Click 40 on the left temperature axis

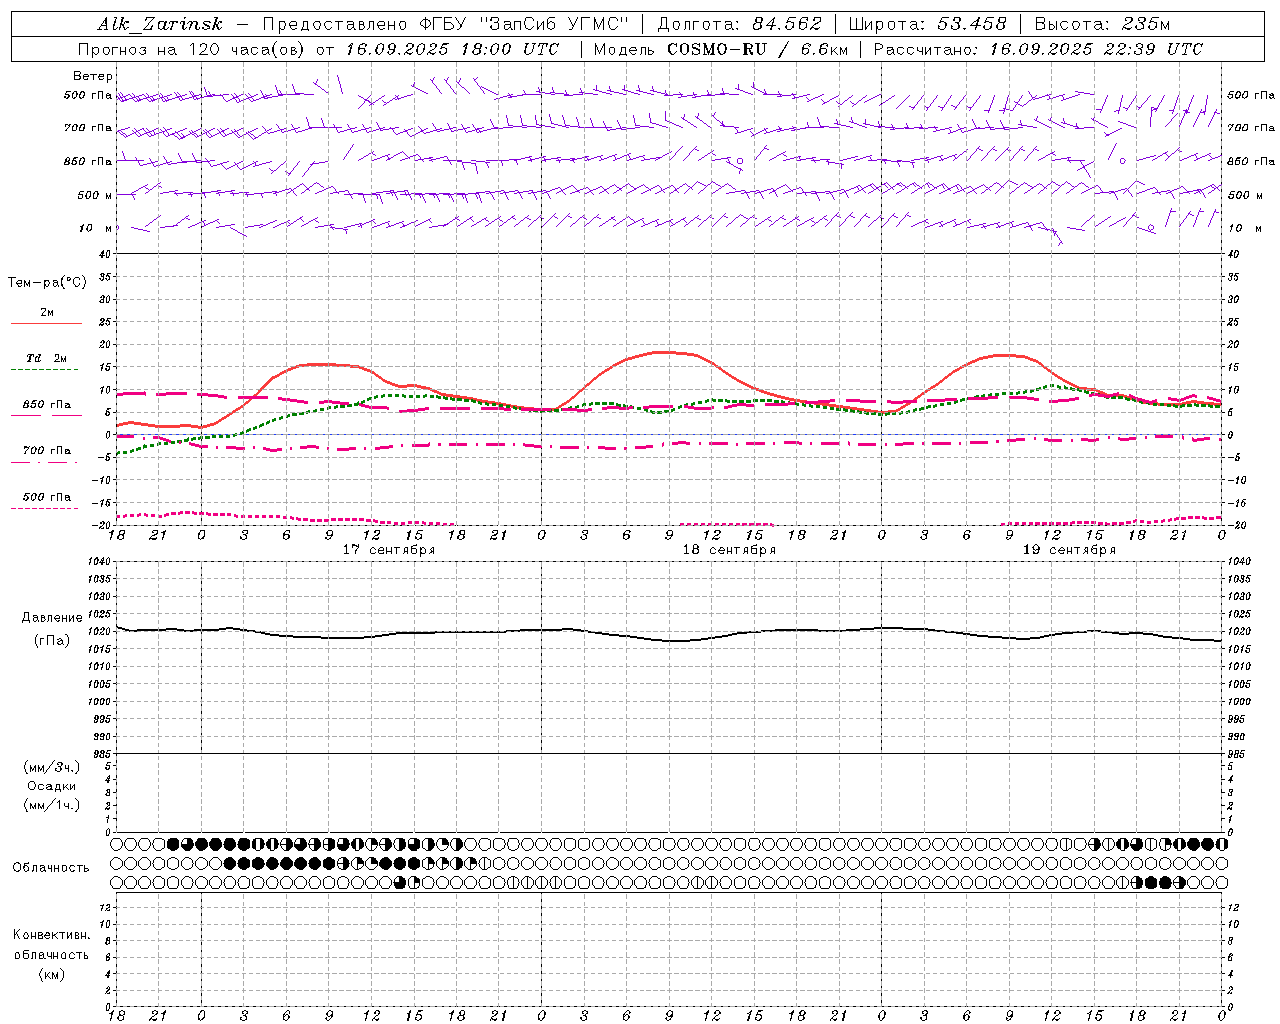(105, 254)
